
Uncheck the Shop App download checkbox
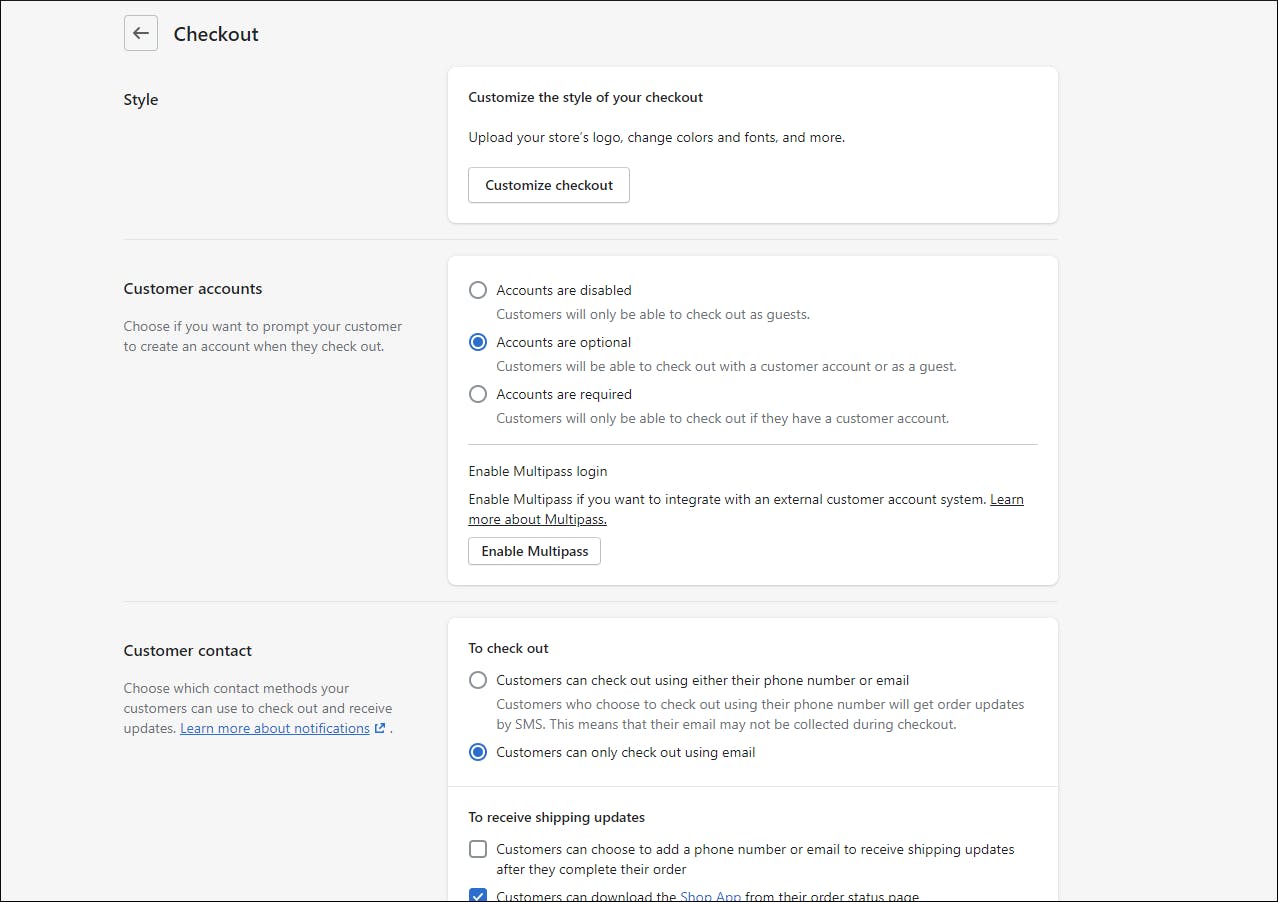pyautogui.click(x=478, y=897)
